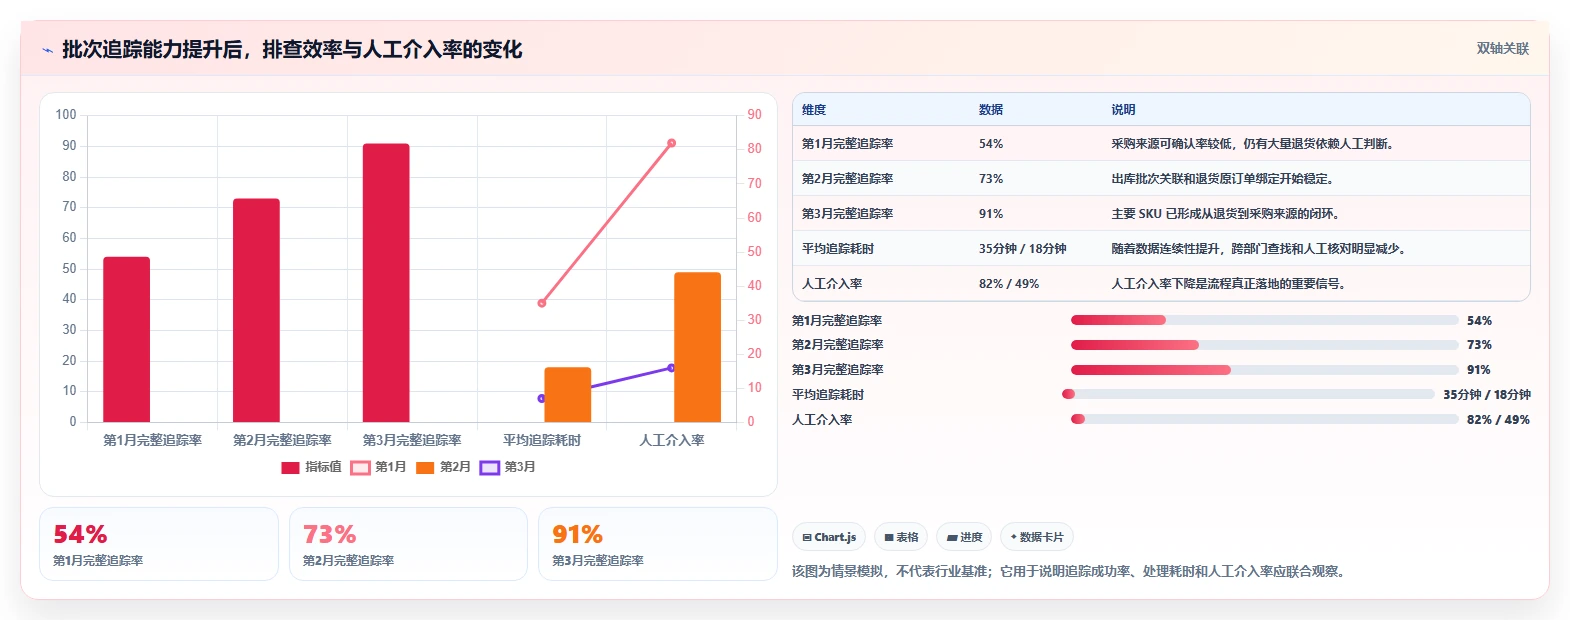Click the red bar above 第2月完整追踪率 axis label
1570x620 pixels.
(x=256, y=310)
